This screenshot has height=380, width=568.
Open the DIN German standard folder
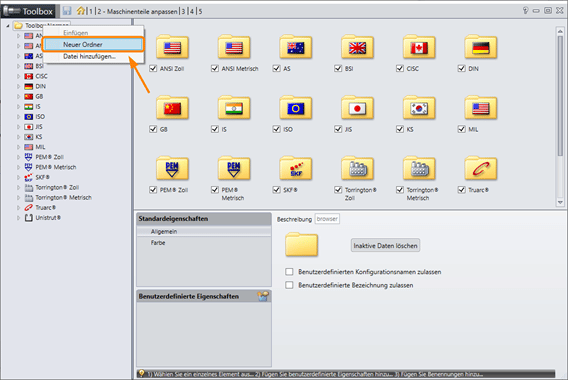(480, 47)
